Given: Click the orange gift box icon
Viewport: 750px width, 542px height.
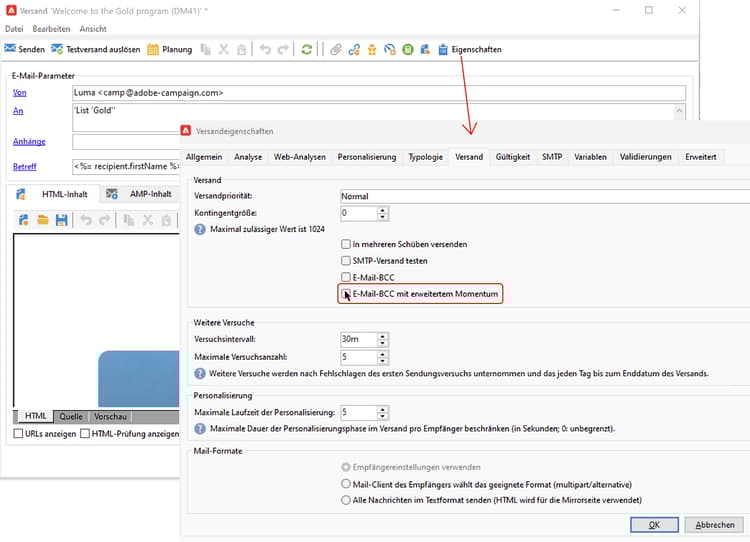Looking at the screenshot, I should tap(372, 49).
